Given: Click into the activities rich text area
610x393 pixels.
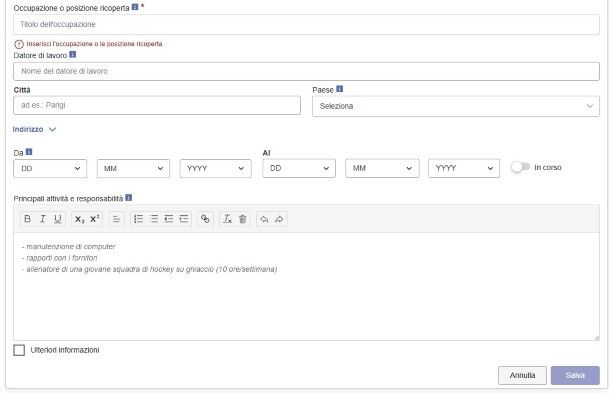Looking at the screenshot, I should pos(306,287).
